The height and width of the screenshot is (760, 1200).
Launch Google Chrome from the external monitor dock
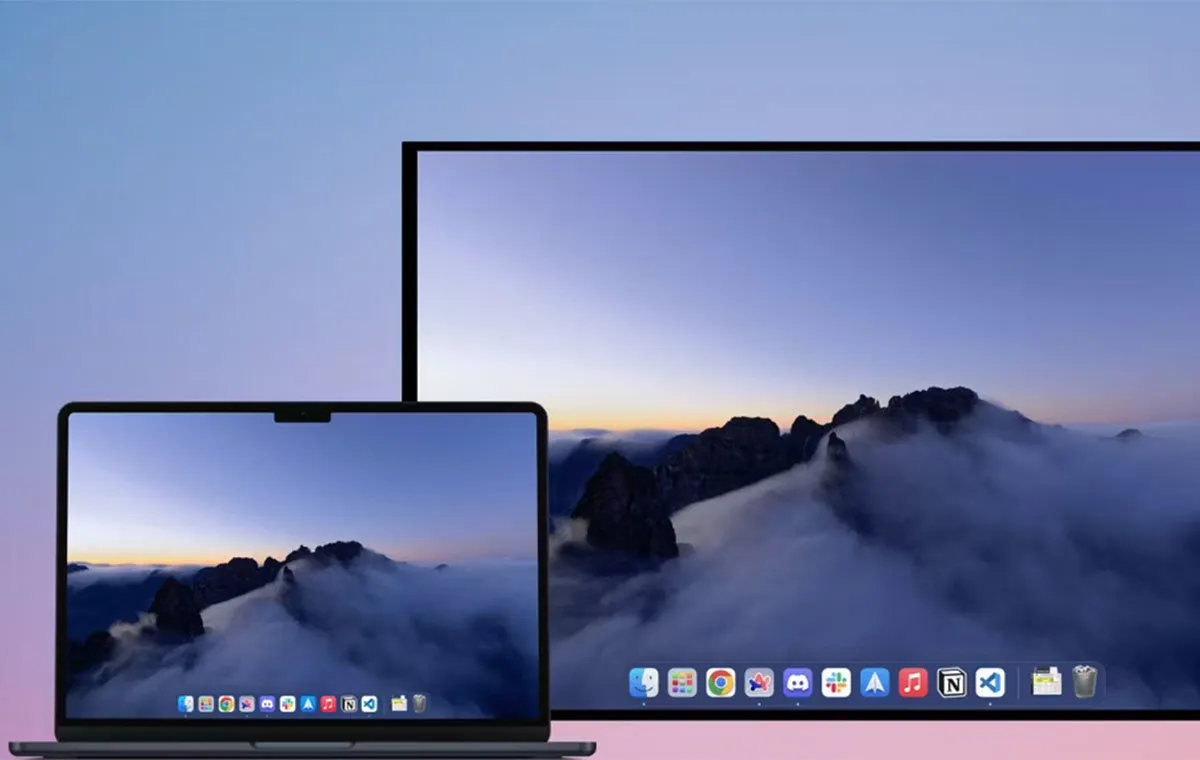(x=720, y=683)
